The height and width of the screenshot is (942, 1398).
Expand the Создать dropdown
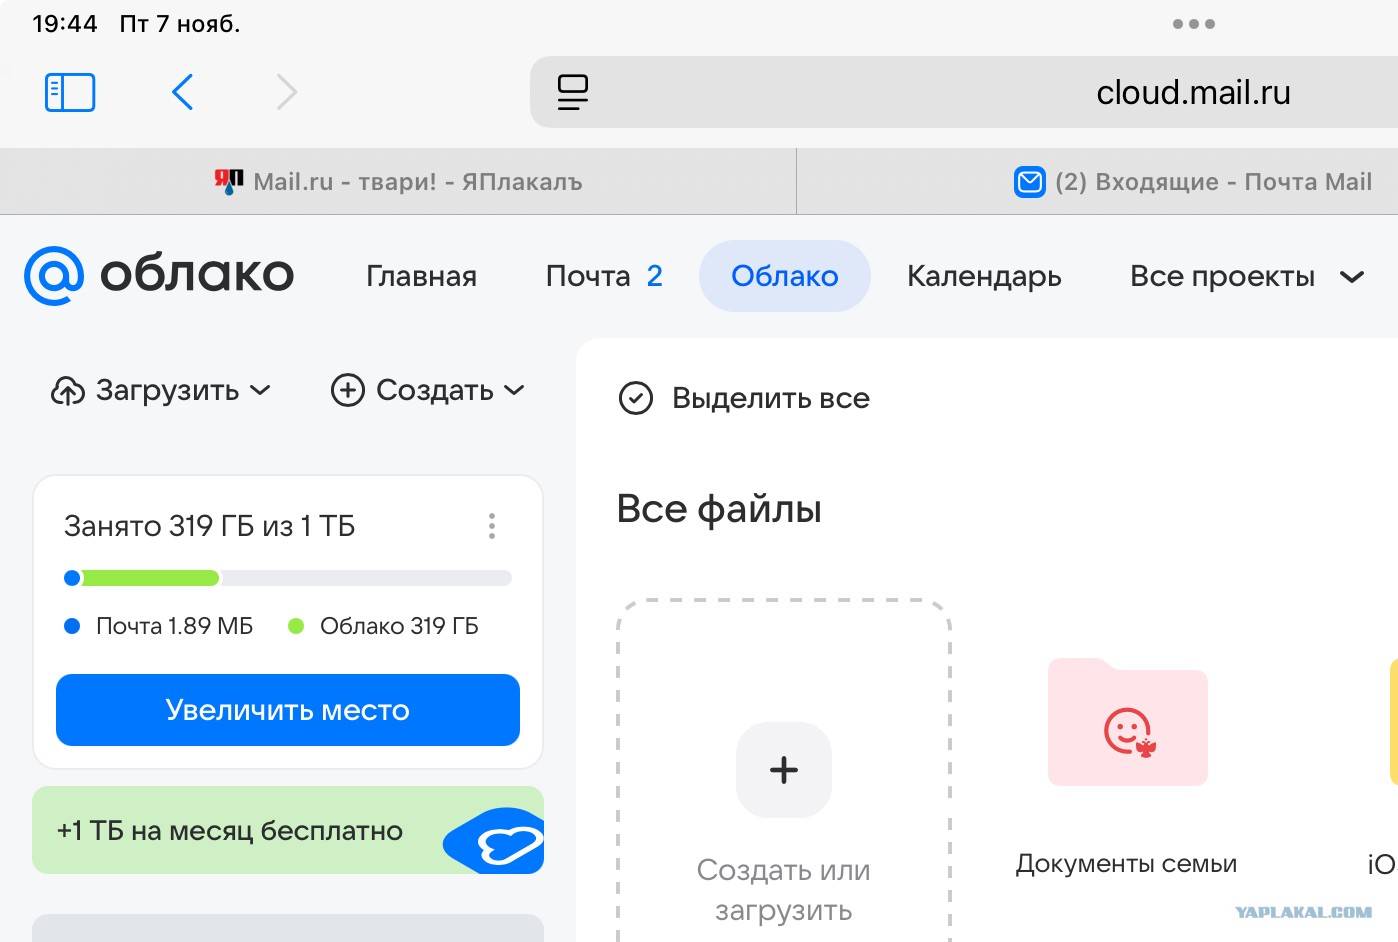[x=428, y=390]
